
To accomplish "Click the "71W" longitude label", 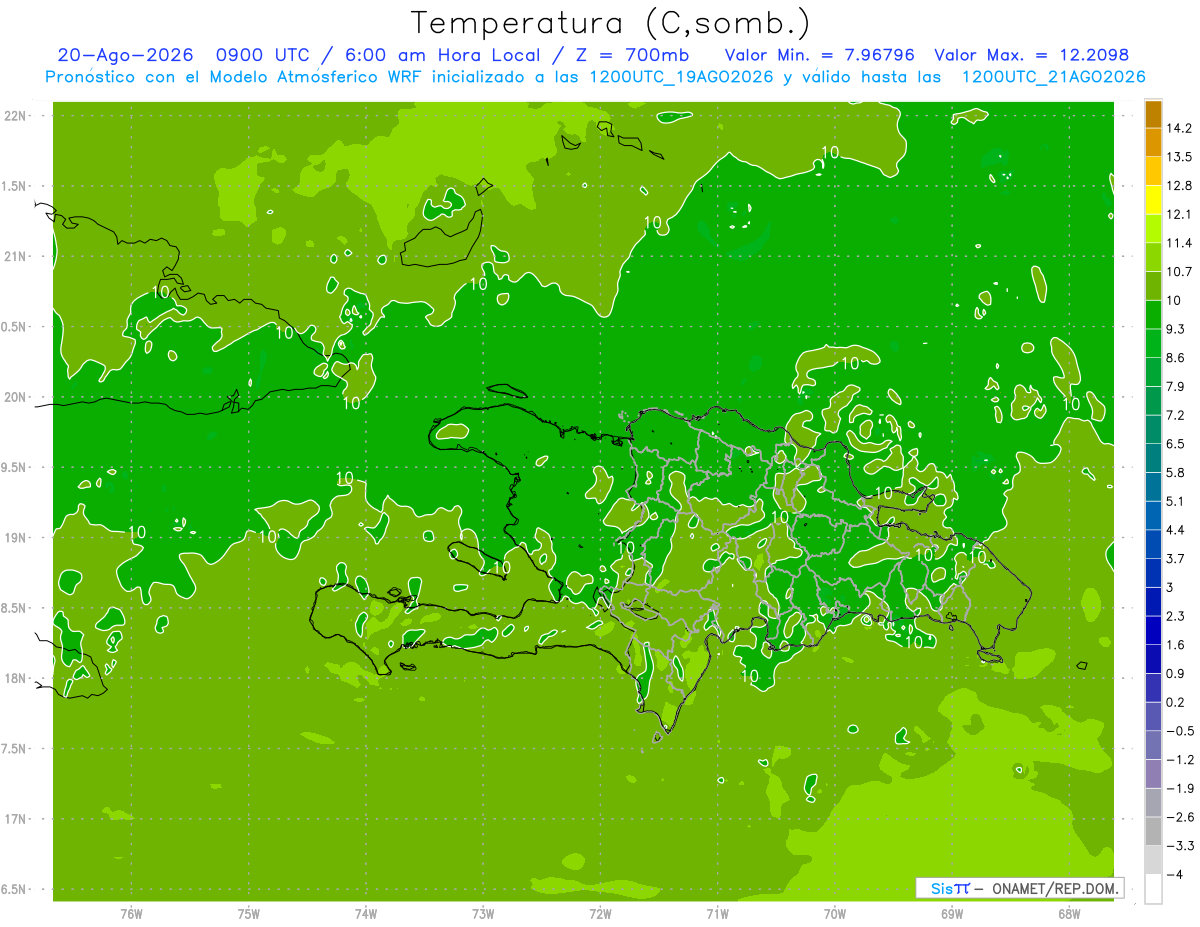I will (x=717, y=913).
